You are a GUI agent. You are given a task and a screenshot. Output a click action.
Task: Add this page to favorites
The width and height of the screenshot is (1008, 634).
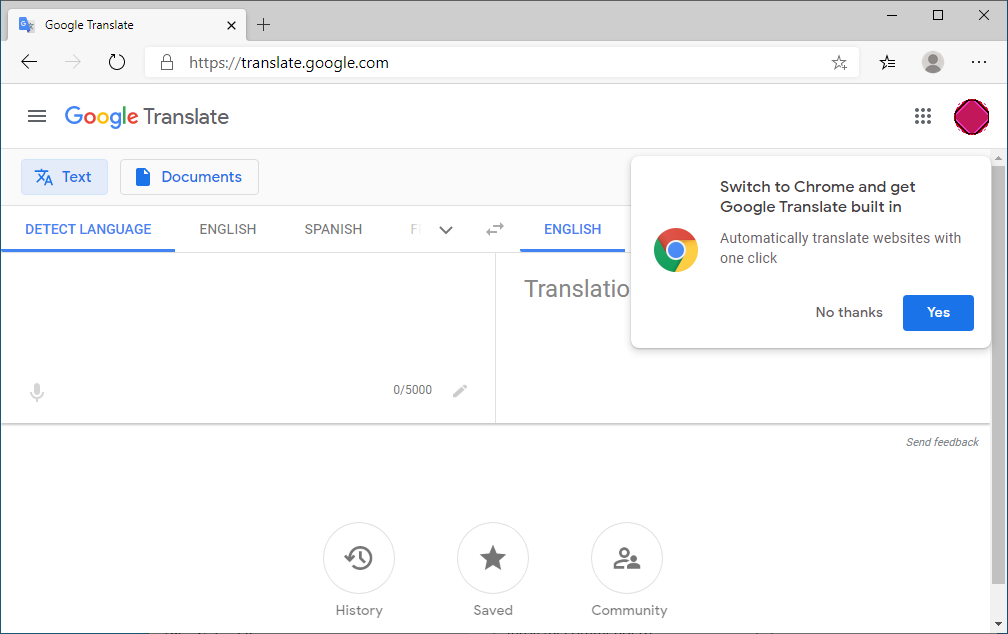click(839, 62)
